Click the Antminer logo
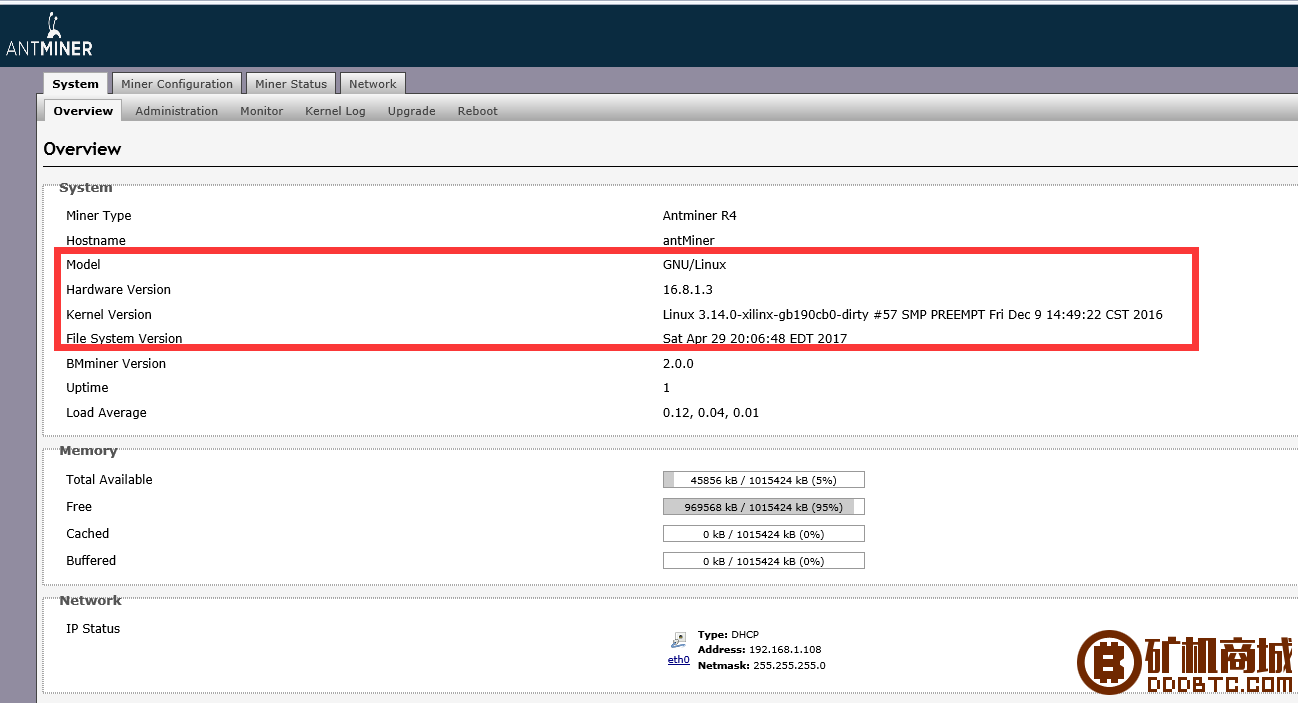Image resolution: width=1298 pixels, height=703 pixels. [x=49, y=34]
